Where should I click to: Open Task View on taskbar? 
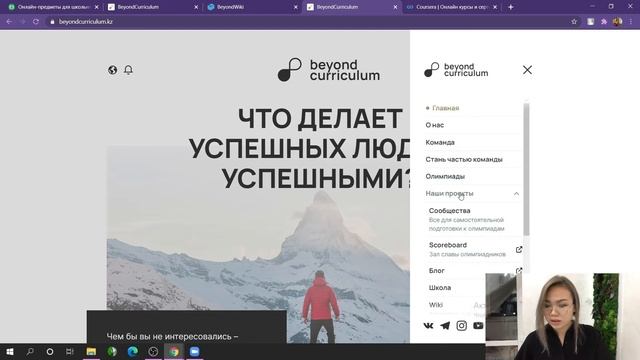[x=70, y=351]
